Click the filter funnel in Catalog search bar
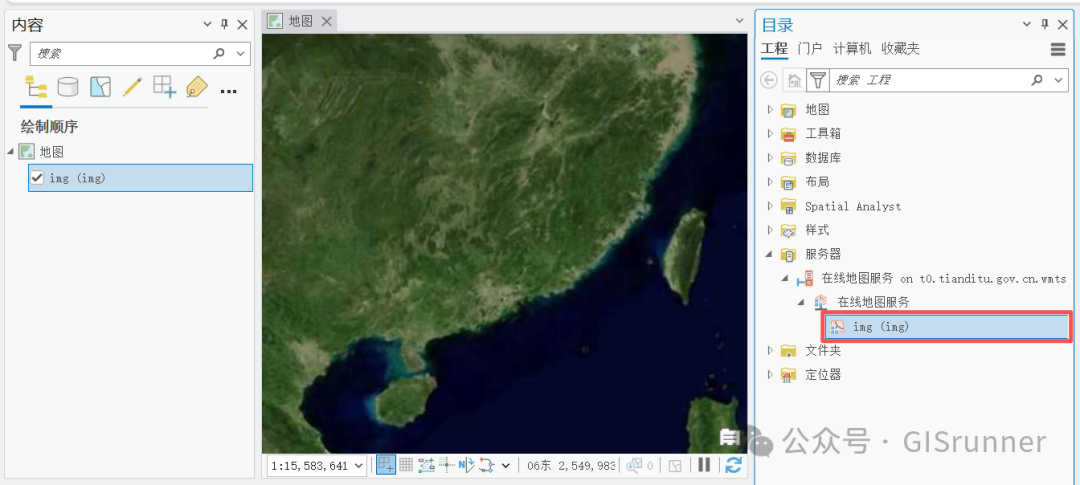 [x=818, y=81]
